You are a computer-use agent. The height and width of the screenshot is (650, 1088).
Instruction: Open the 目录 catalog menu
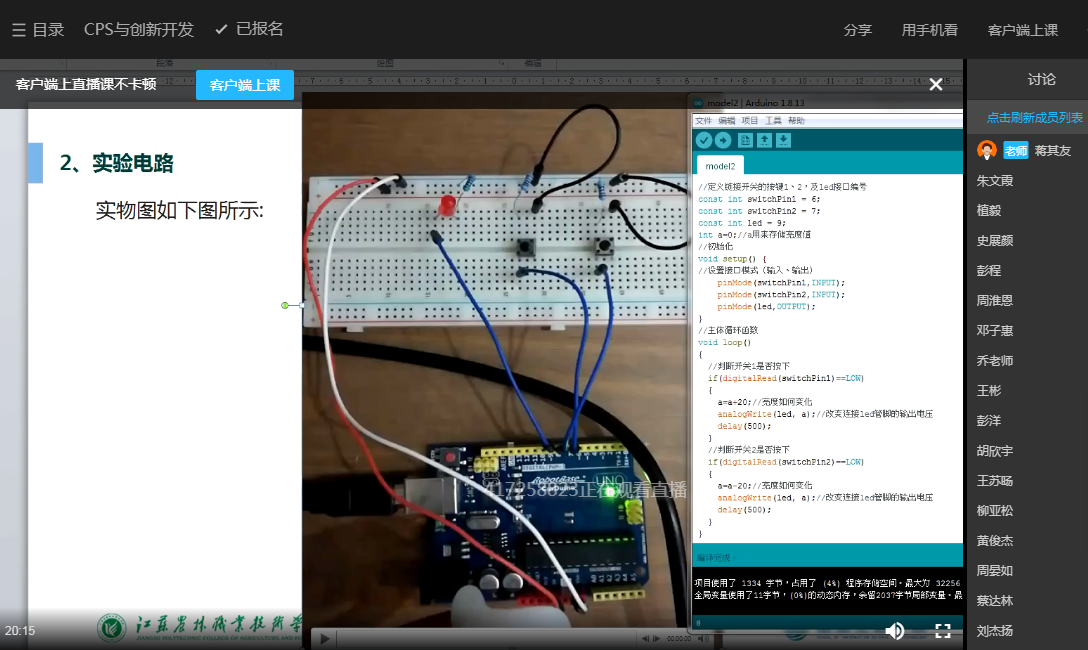tap(38, 30)
